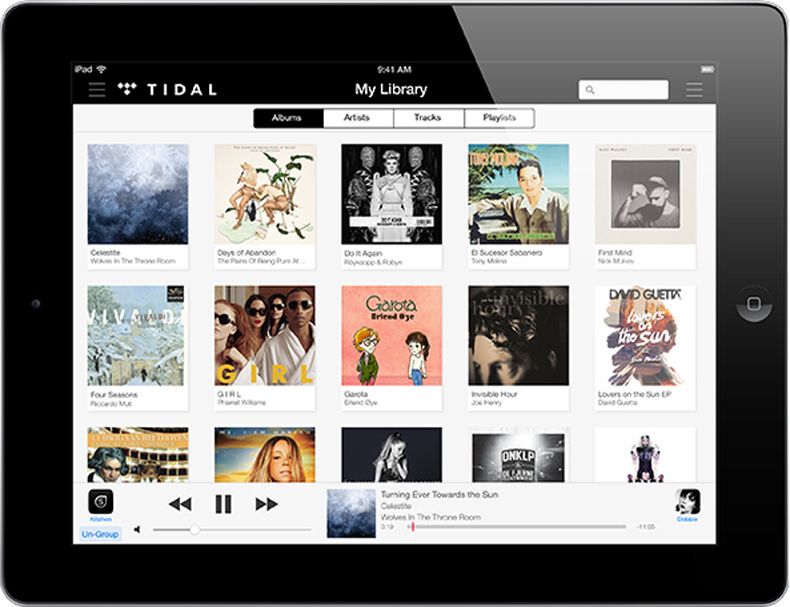Switch to the Playlists tab
The width and height of the screenshot is (790, 607).
[499, 118]
